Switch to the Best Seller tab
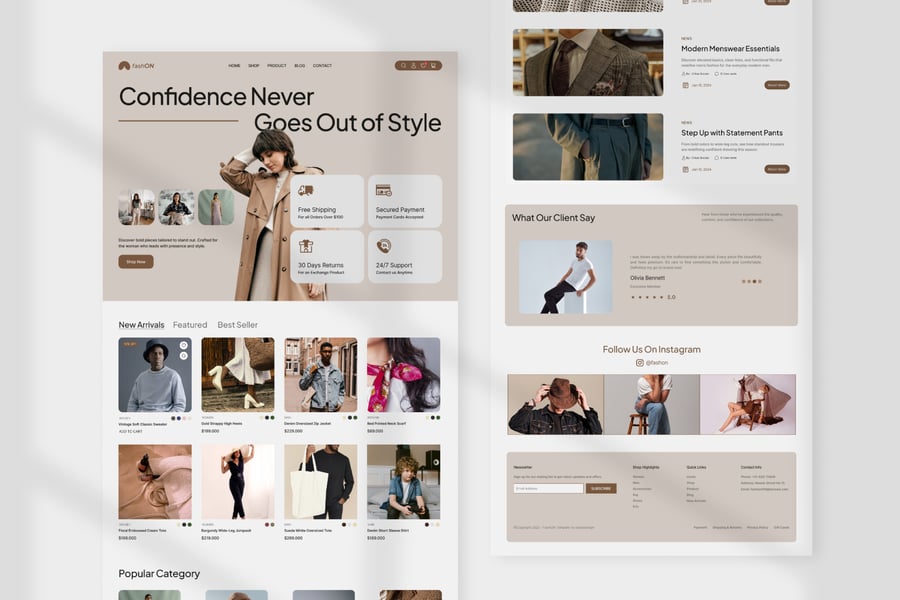Image resolution: width=900 pixels, height=600 pixels. tap(237, 325)
